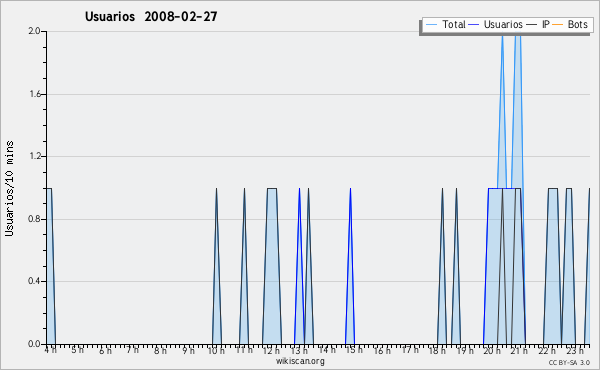
Task: Click the '7 h' x-axis label
Action: pos(133,350)
